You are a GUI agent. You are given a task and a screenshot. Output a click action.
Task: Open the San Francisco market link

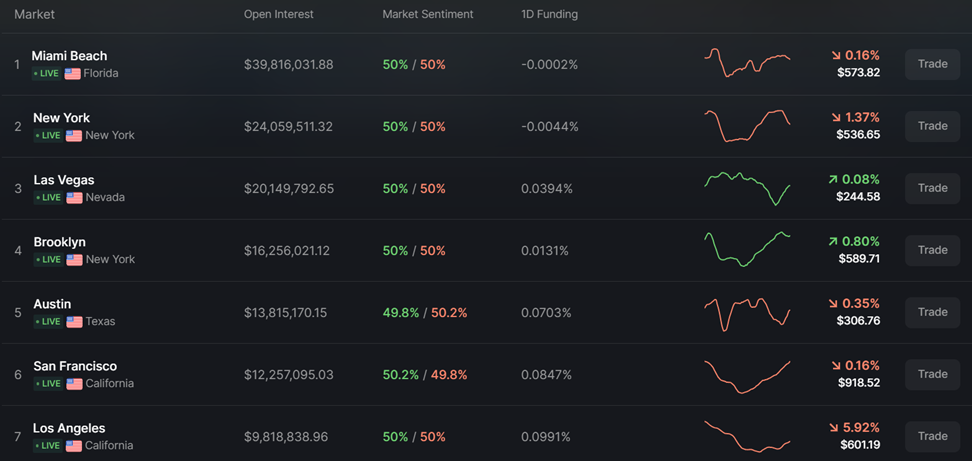coord(75,366)
